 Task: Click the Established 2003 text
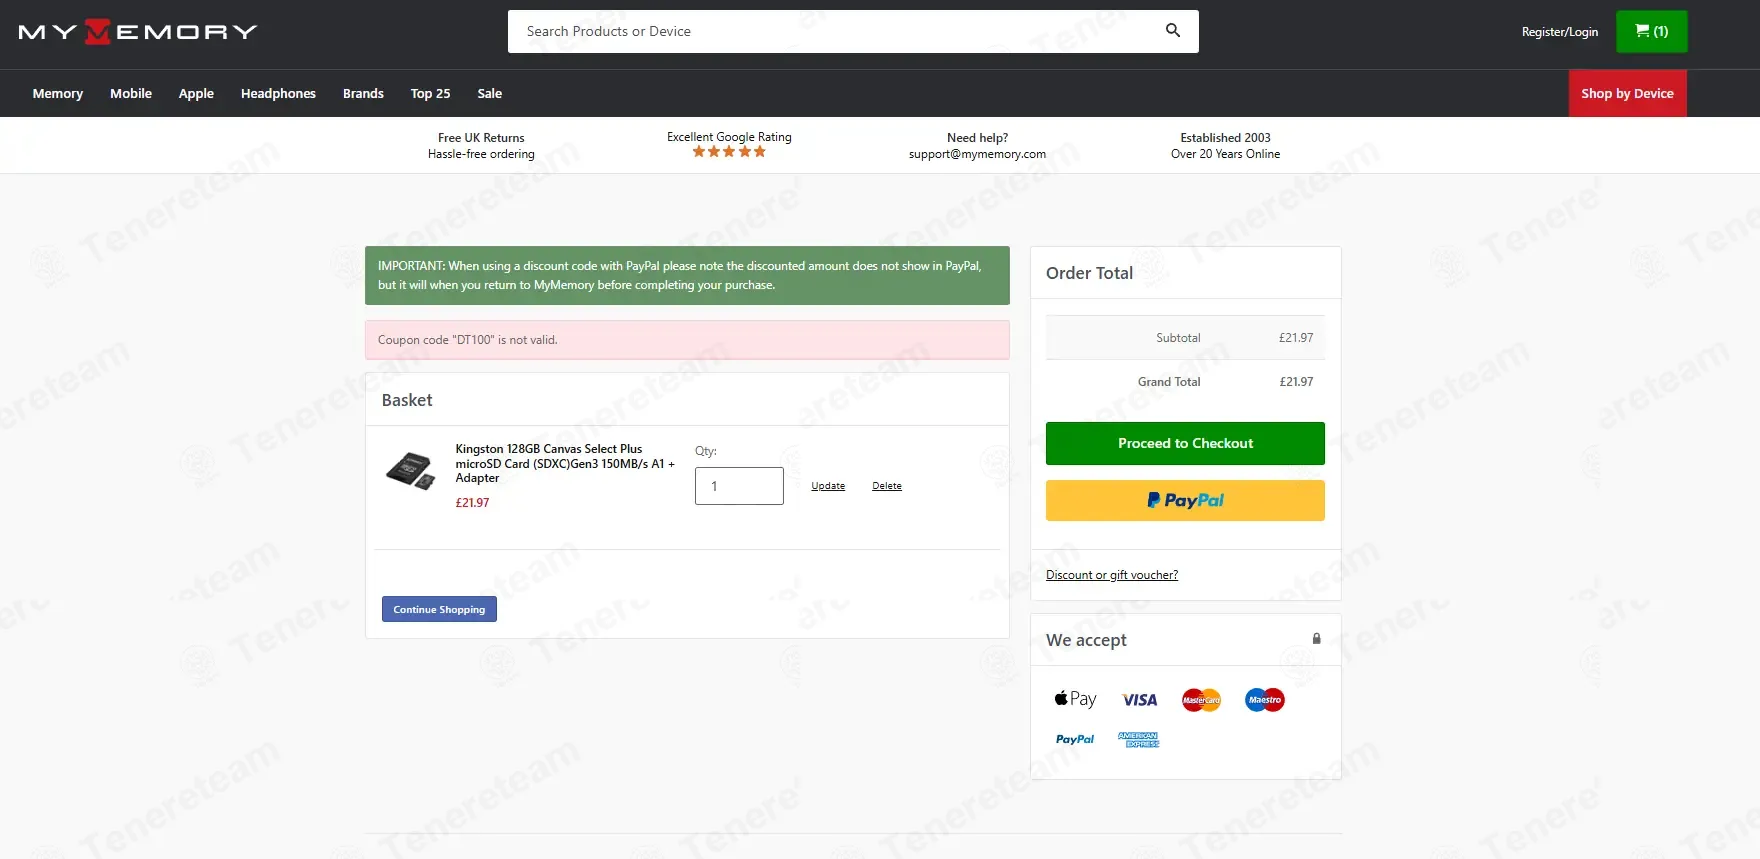1225,138
